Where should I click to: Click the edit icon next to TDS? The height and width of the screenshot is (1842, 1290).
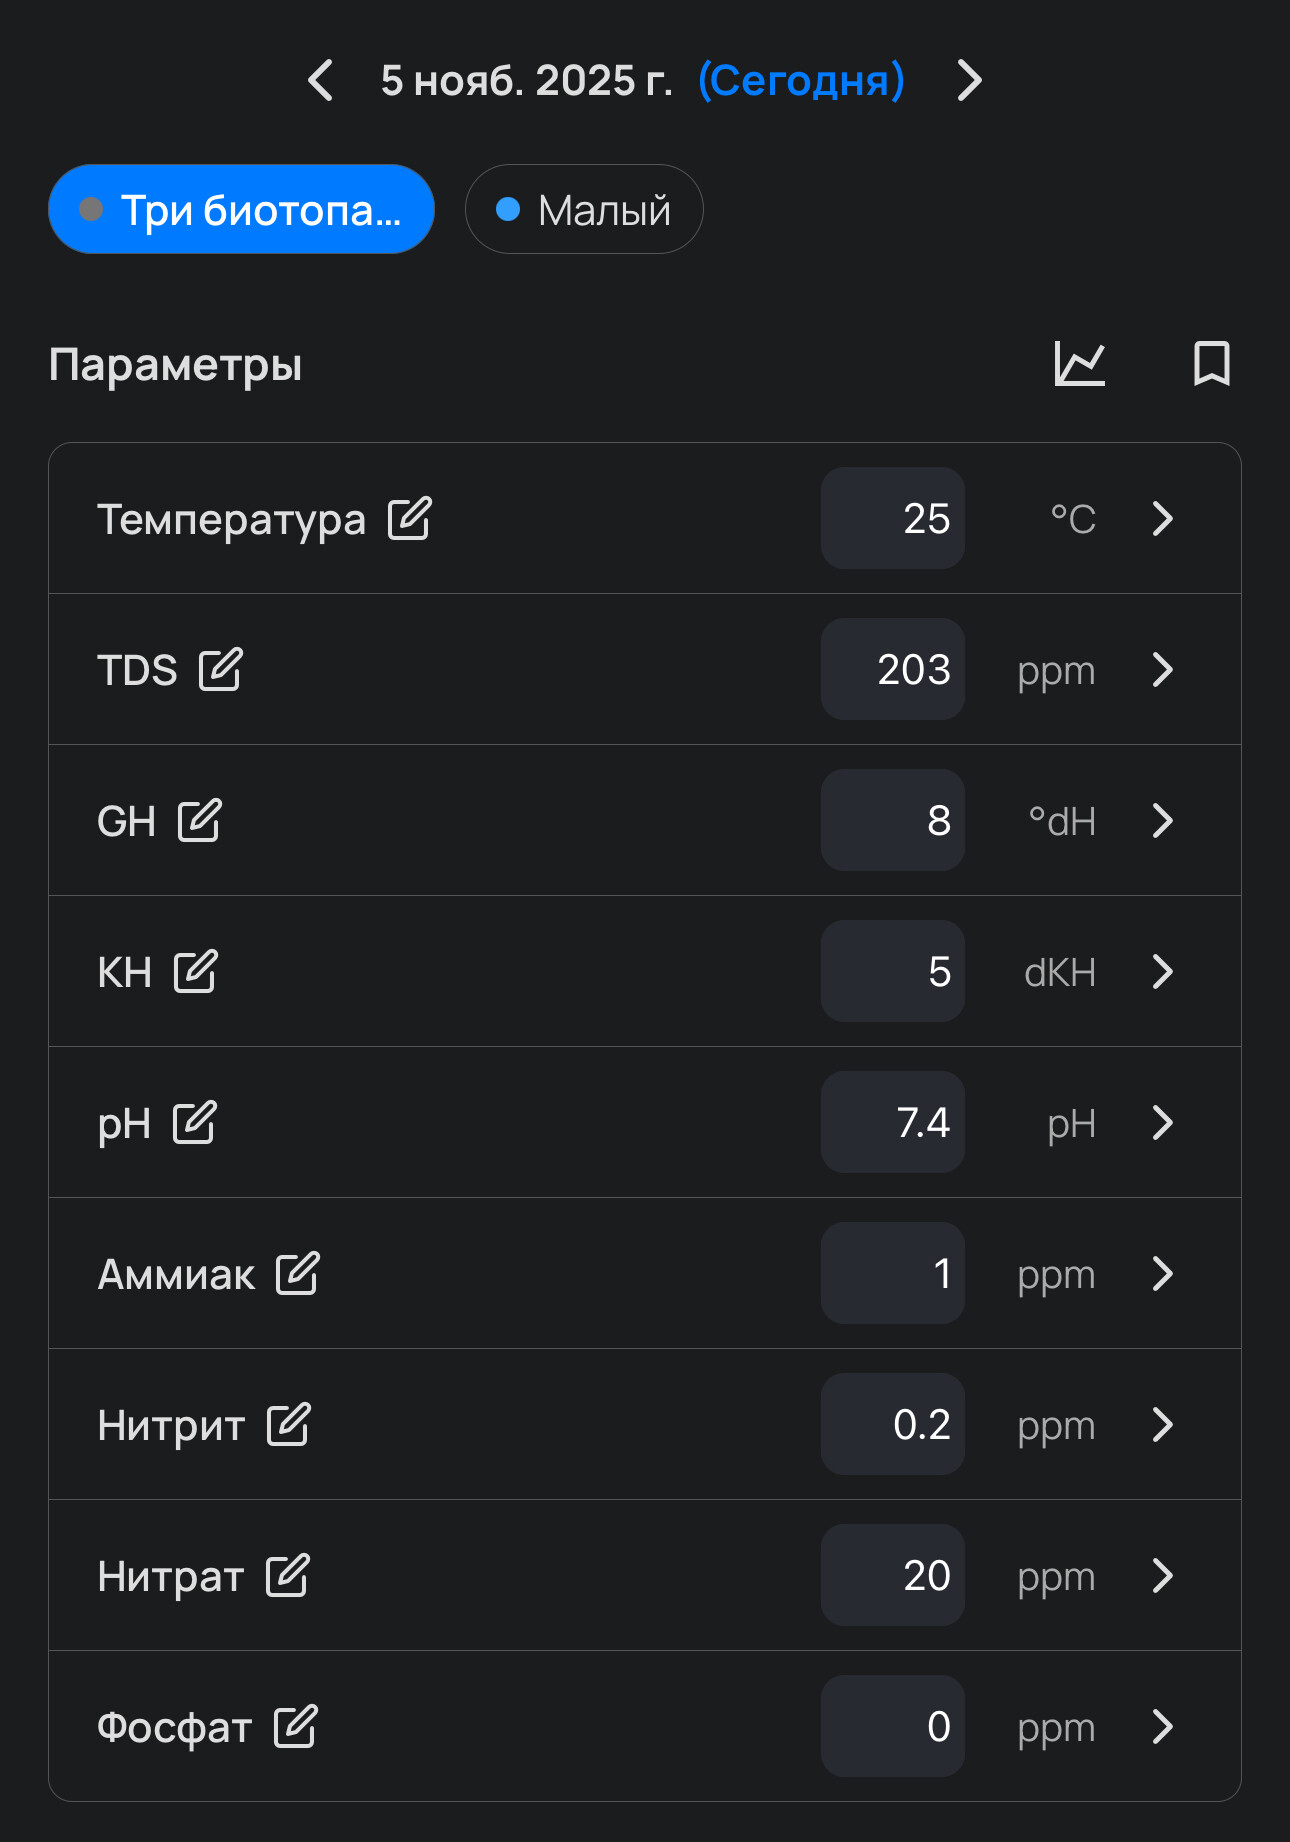[x=220, y=670]
